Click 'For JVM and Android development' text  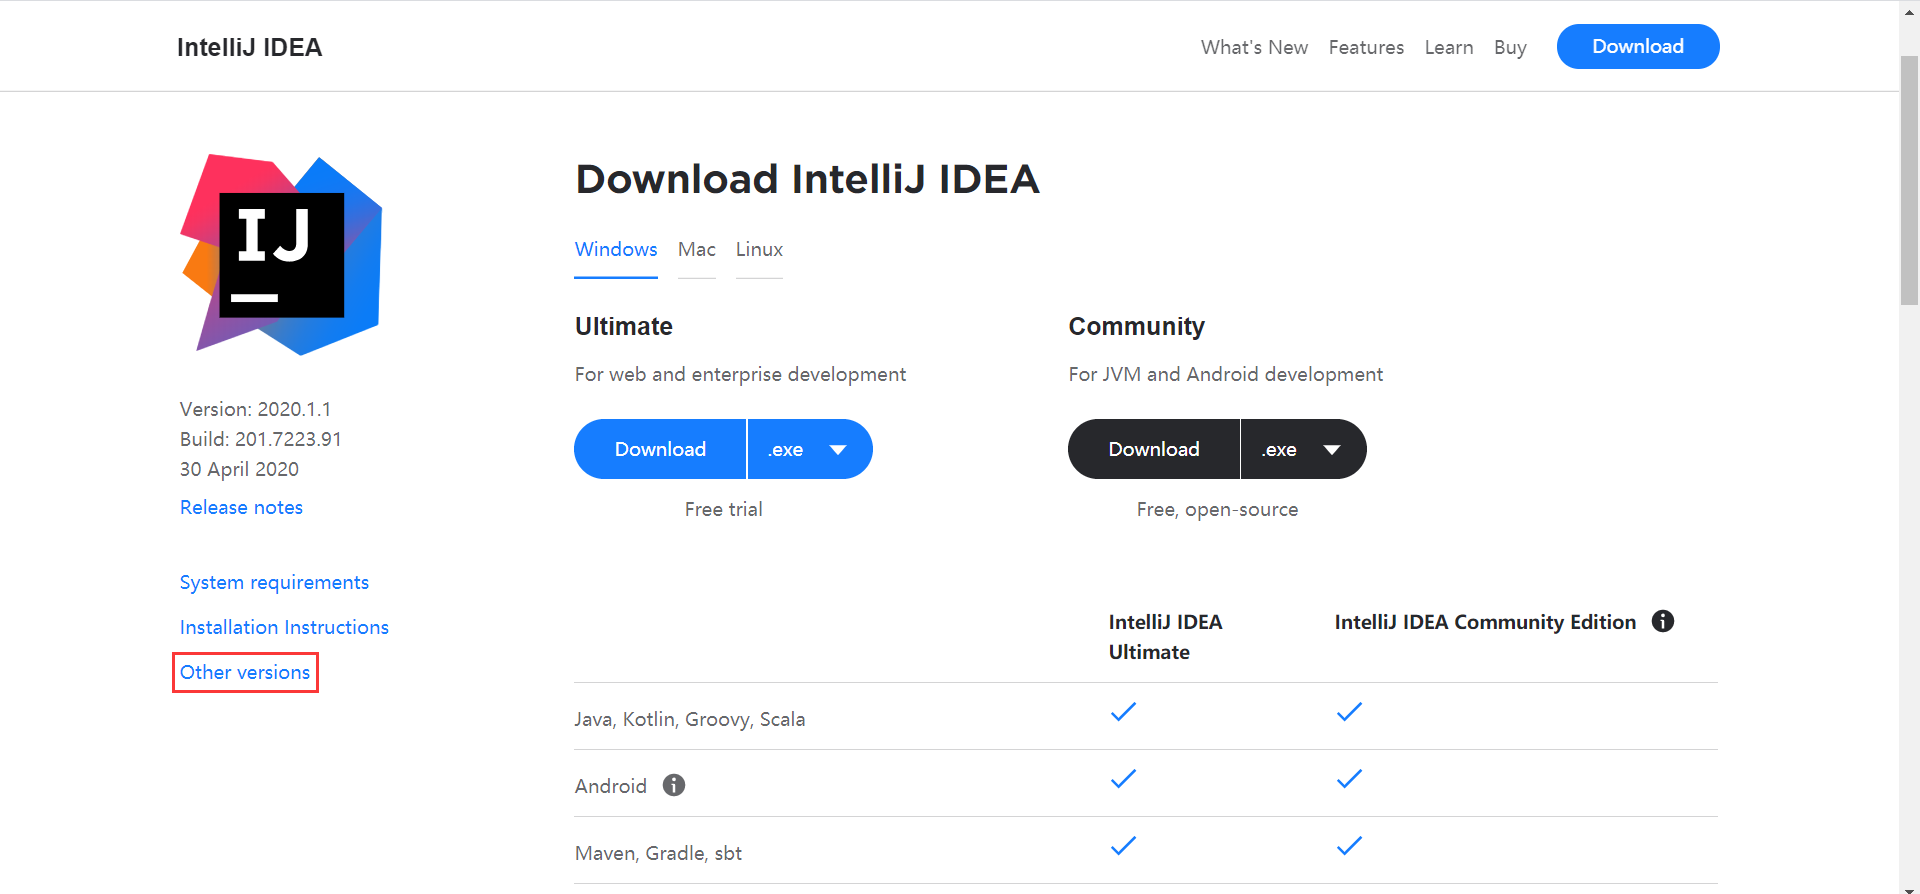click(1225, 374)
